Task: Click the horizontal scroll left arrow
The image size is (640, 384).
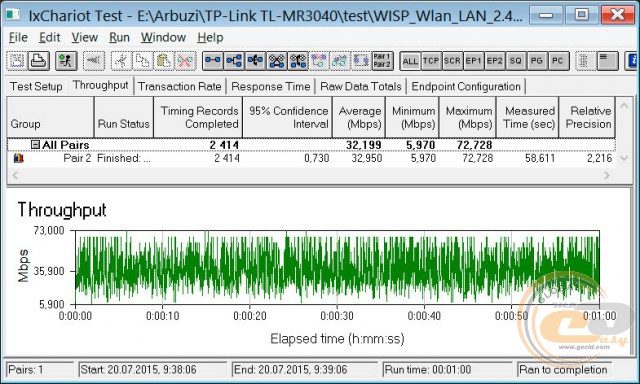Action: pos(16,175)
